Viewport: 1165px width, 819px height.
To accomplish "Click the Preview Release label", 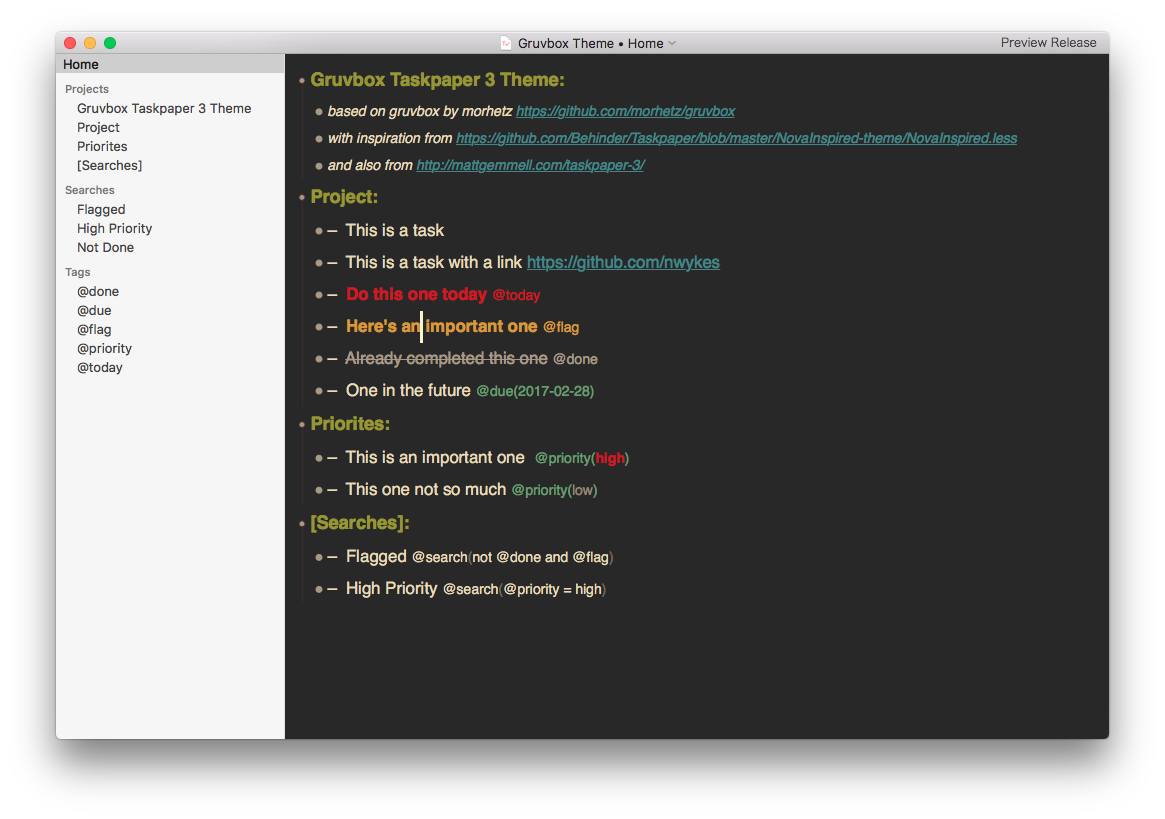I will pyautogui.click(x=1048, y=42).
